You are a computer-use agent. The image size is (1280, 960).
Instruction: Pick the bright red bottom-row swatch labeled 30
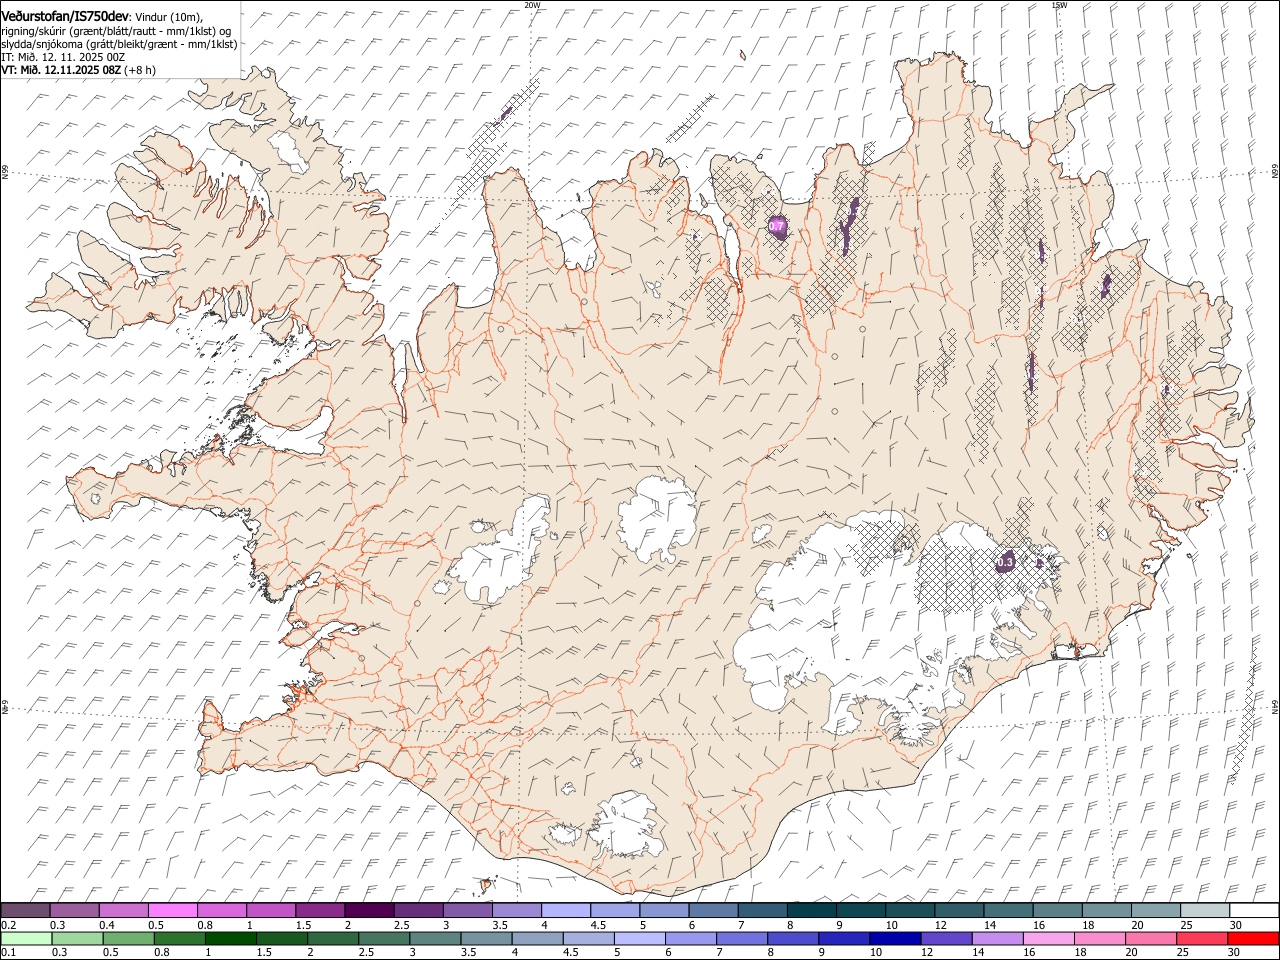(x=1252, y=938)
